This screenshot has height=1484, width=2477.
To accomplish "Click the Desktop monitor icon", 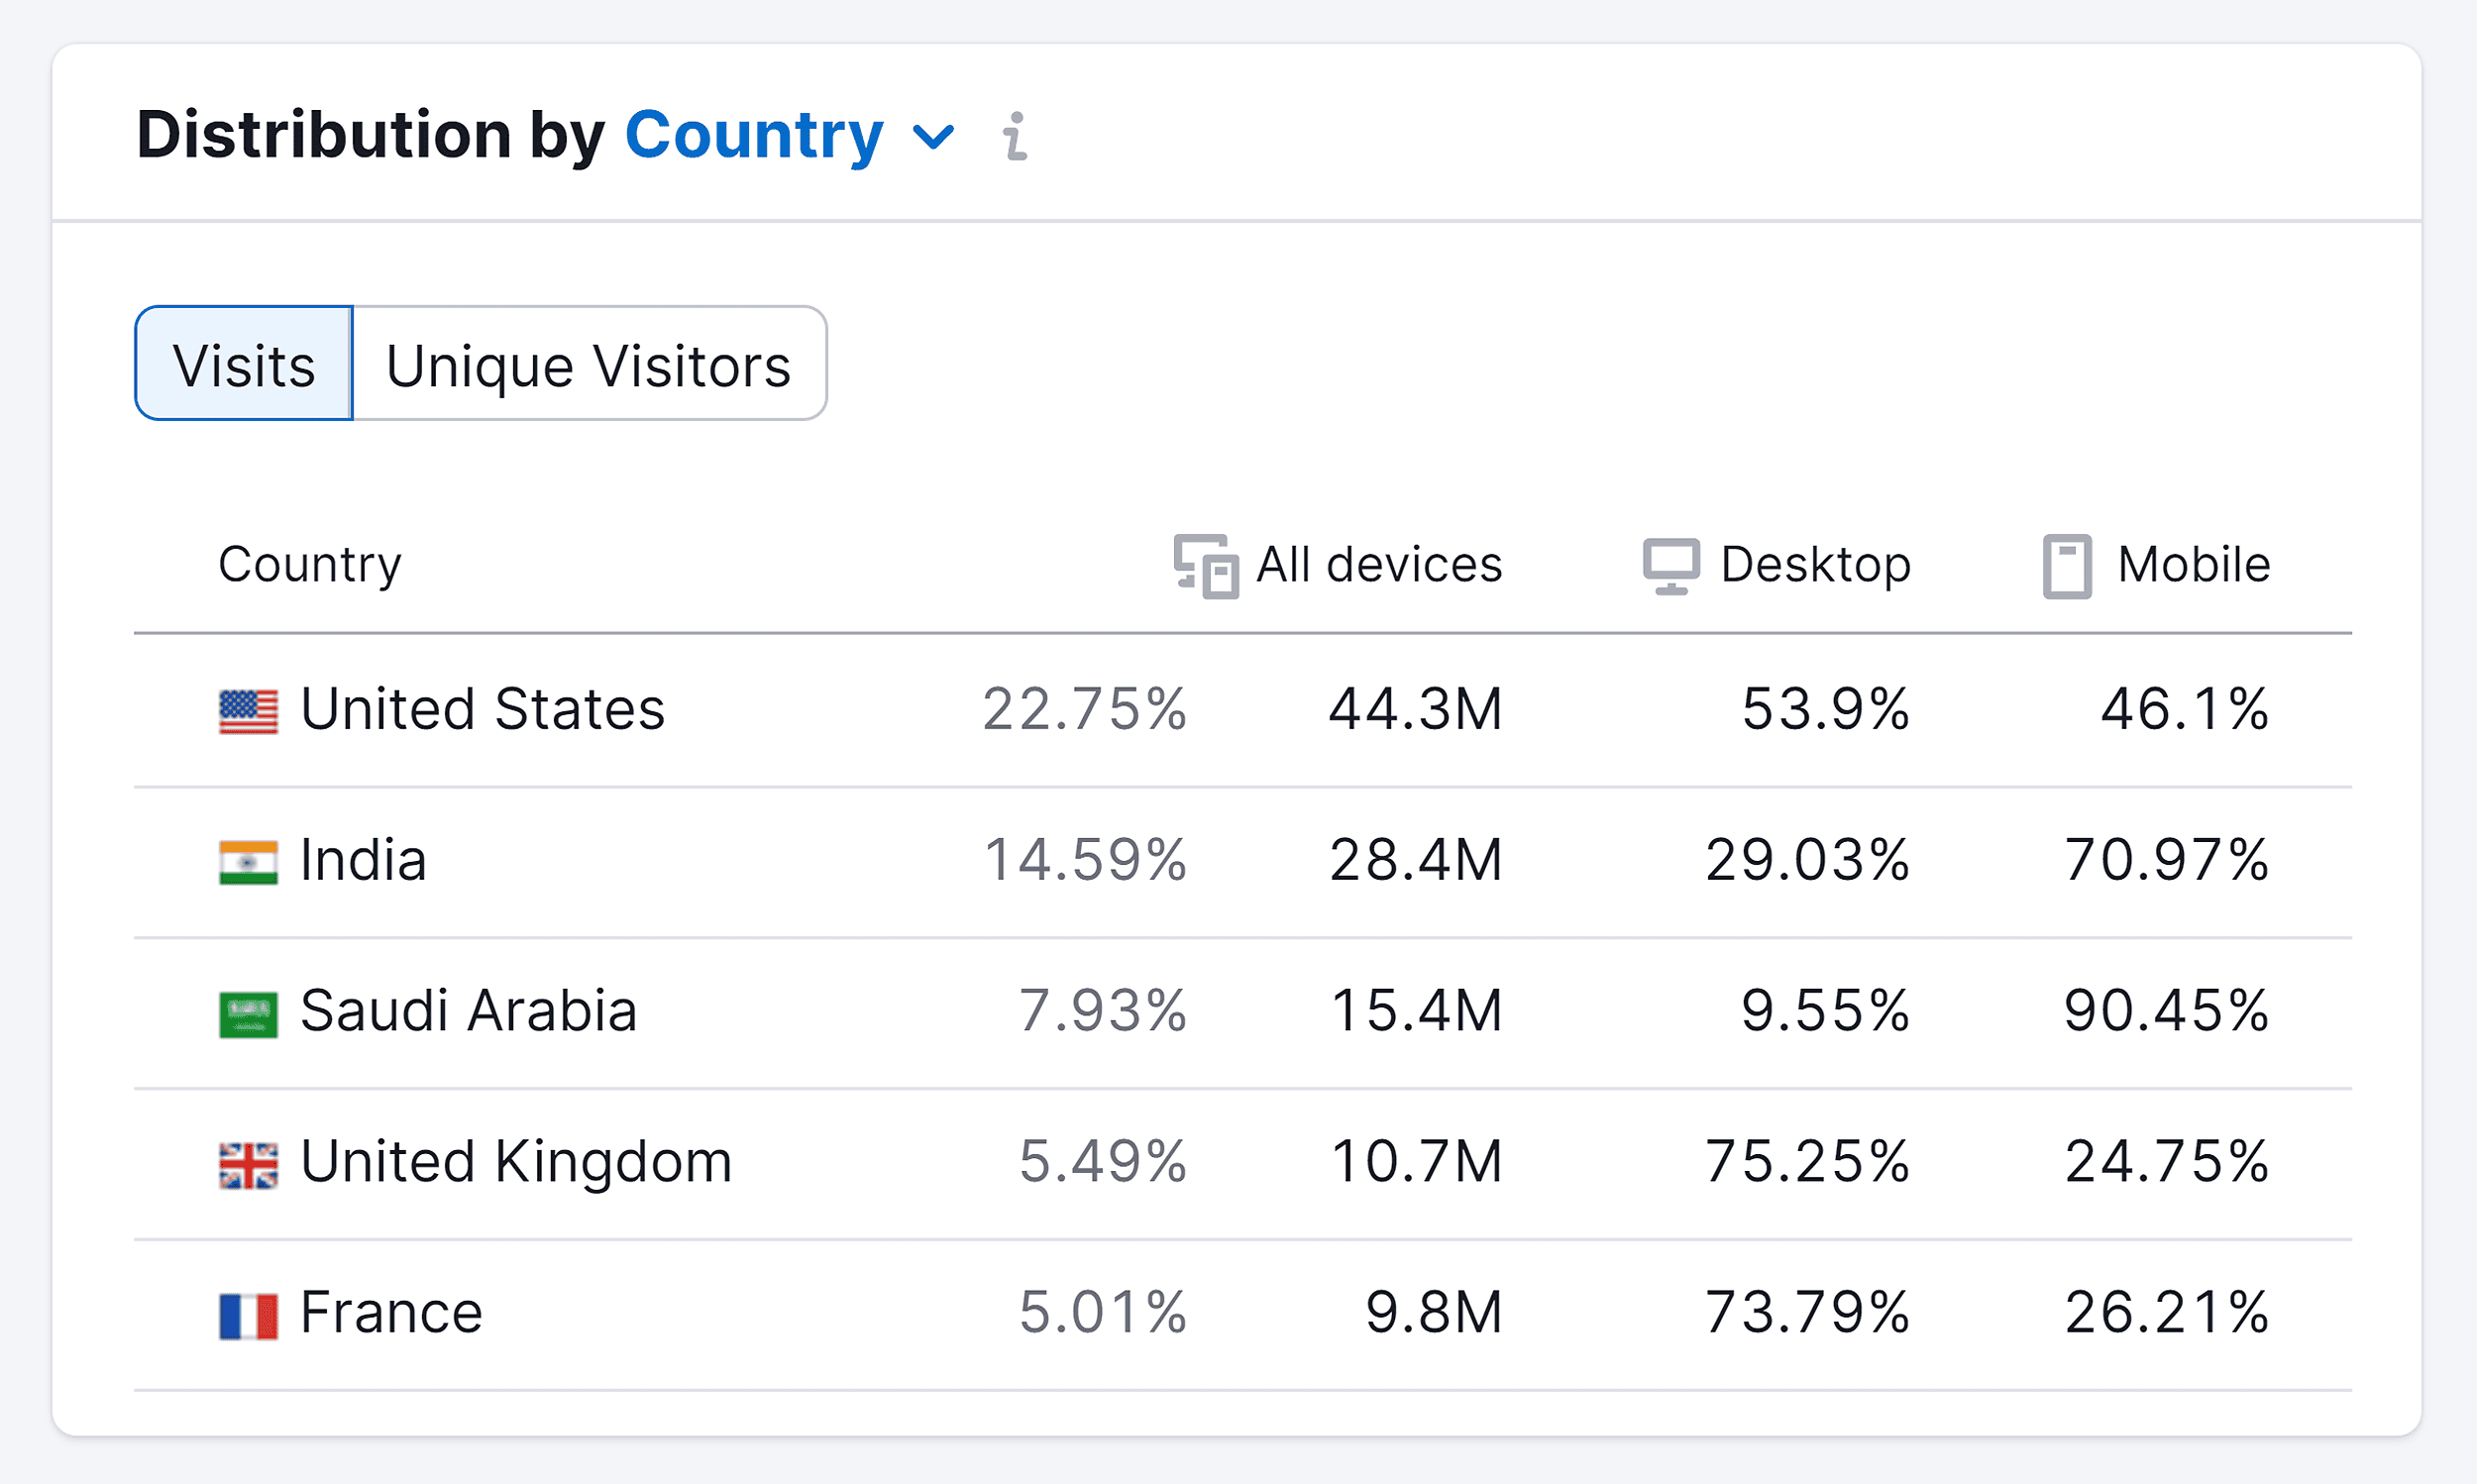I will click(x=1670, y=566).
